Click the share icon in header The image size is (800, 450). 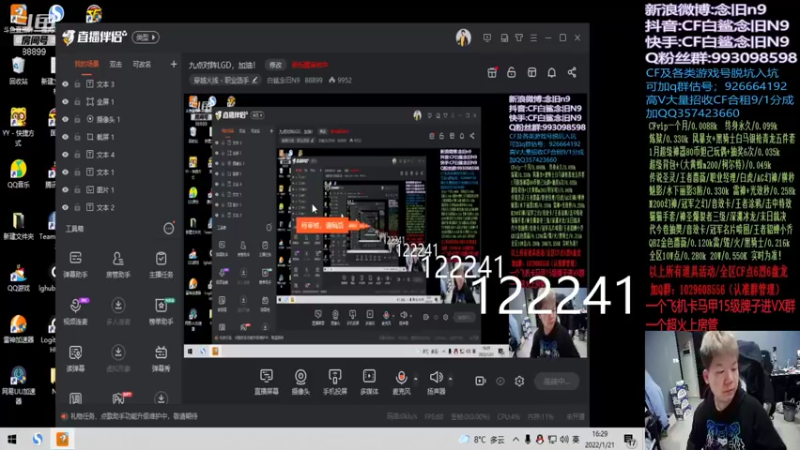pyautogui.click(x=572, y=72)
